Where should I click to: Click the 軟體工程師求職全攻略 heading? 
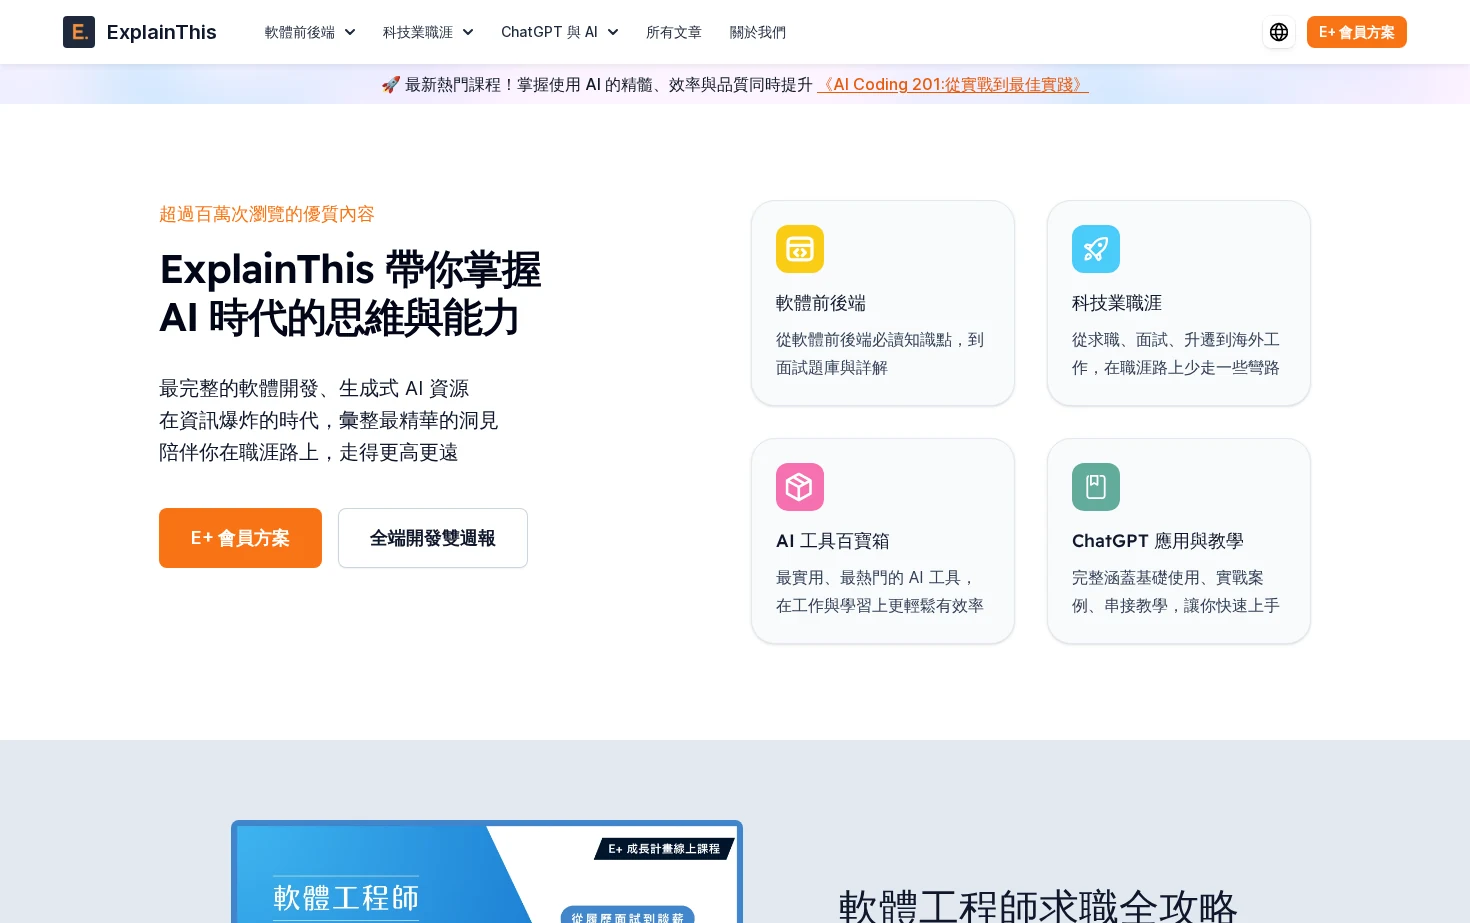click(1038, 906)
